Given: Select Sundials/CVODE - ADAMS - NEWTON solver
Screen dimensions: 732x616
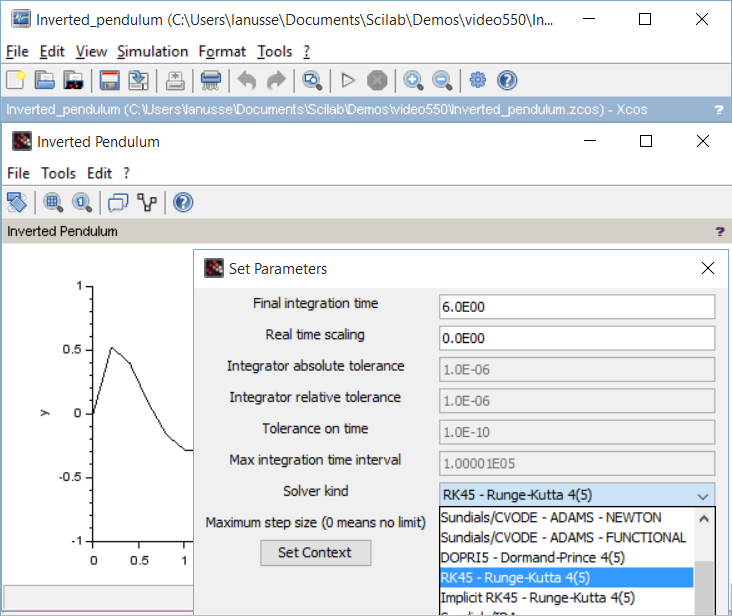Looking at the screenshot, I should 566,518.
